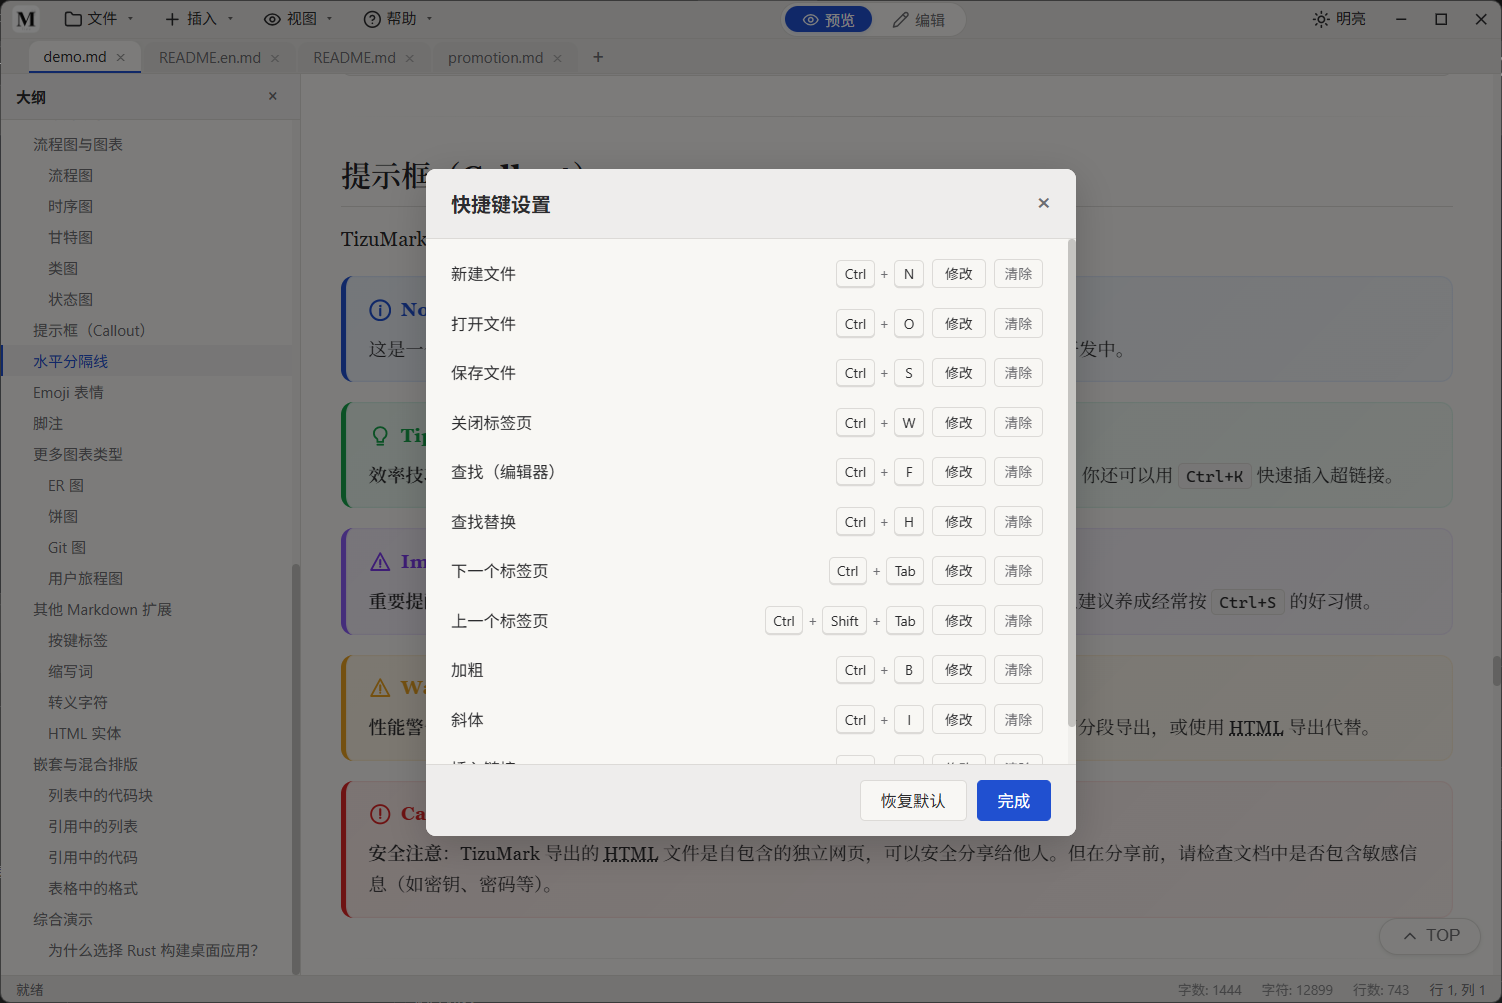Viewport: 1502px width, 1003px height.
Task: Select 按键标签 in outline
Action: click(x=78, y=640)
